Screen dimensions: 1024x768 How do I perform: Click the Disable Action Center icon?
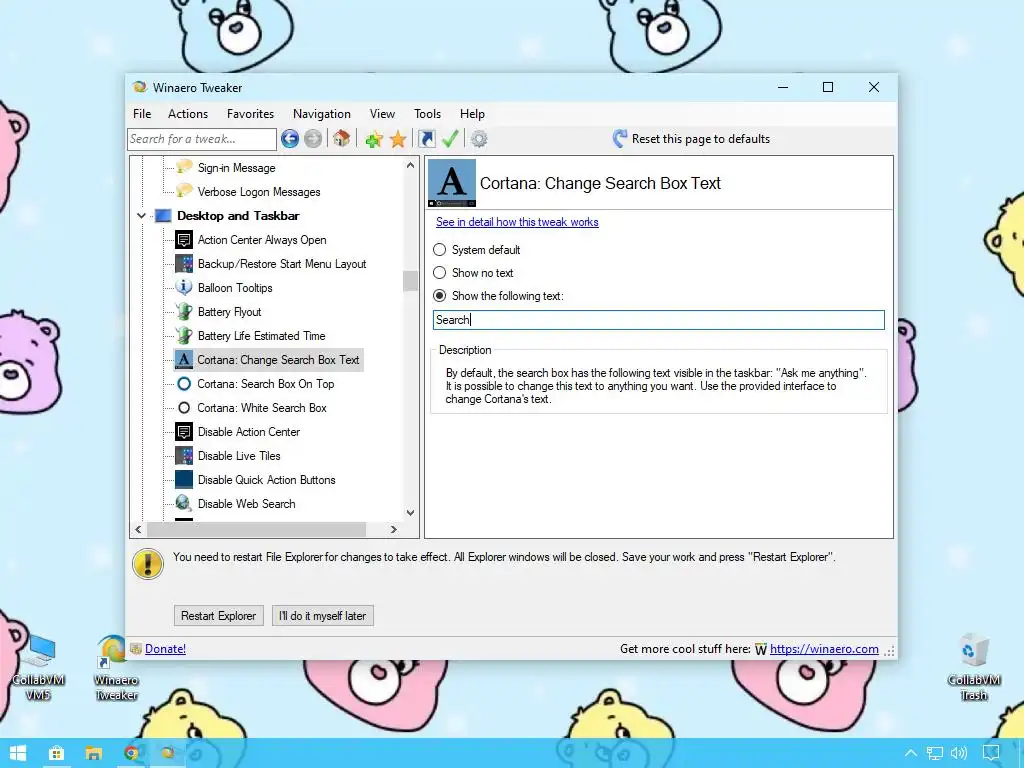click(184, 432)
